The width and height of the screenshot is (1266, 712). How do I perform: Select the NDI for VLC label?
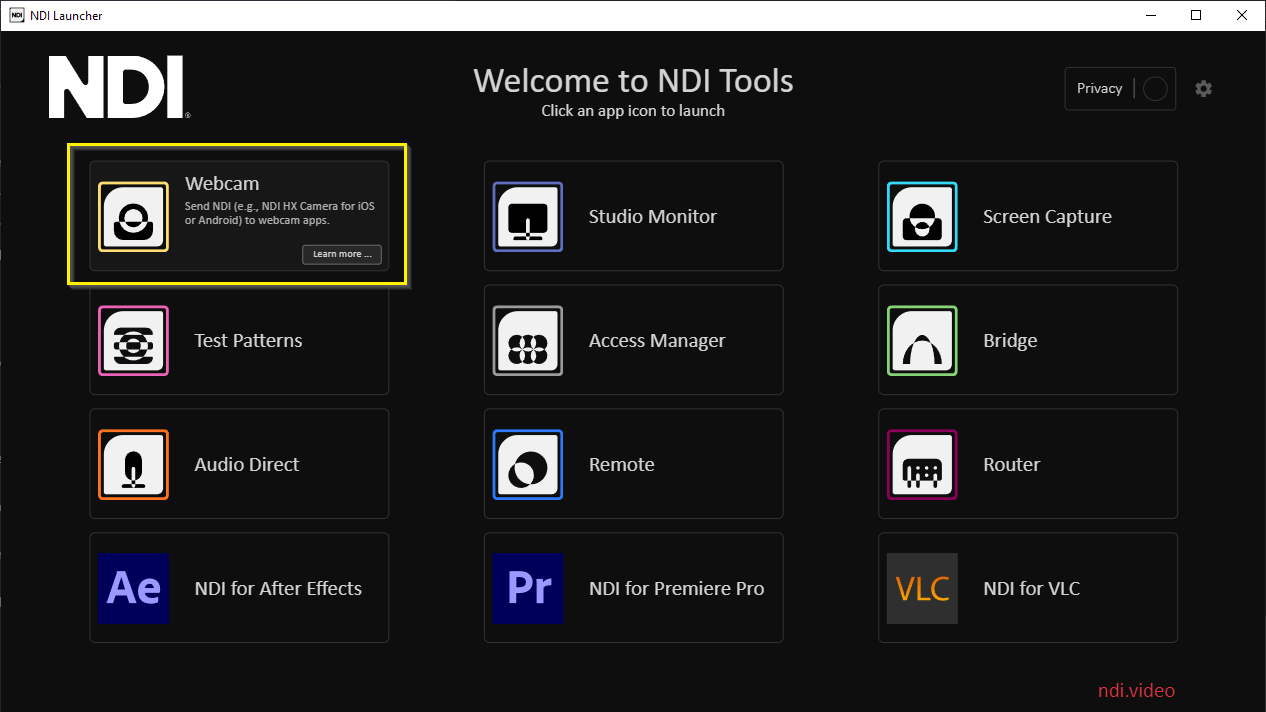(x=1032, y=589)
